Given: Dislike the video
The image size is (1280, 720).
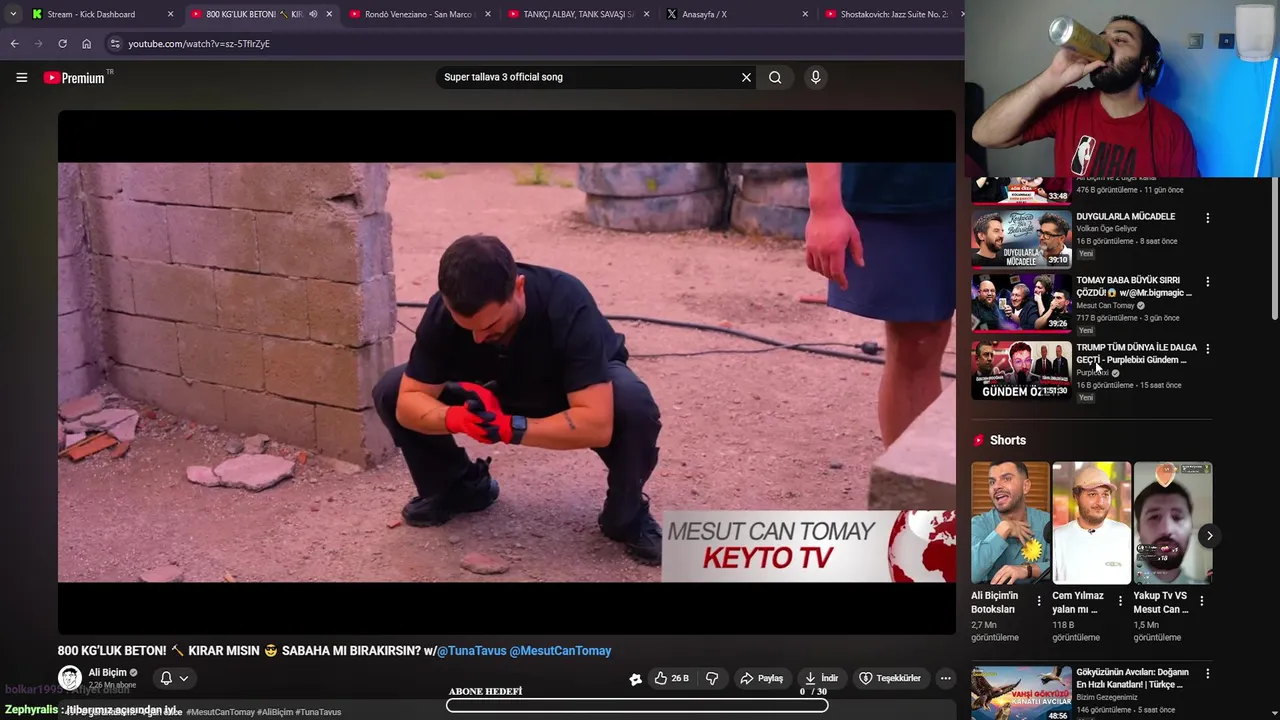Looking at the screenshot, I should (712, 678).
